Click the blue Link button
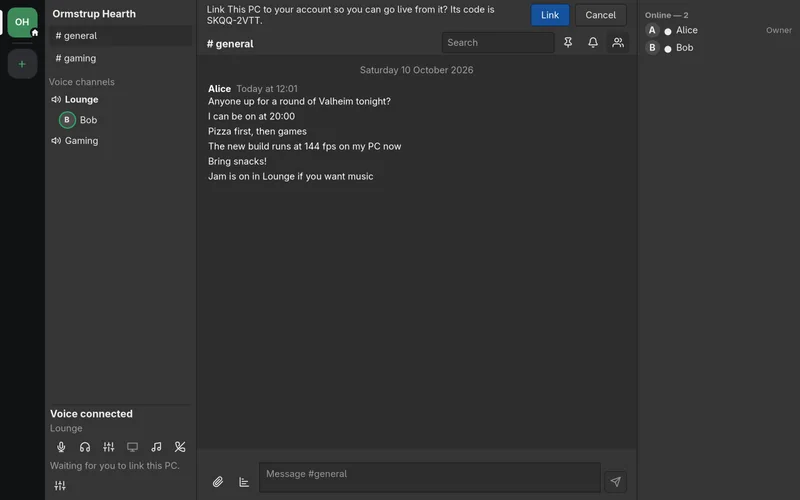This screenshot has width=800, height=500. click(x=549, y=15)
